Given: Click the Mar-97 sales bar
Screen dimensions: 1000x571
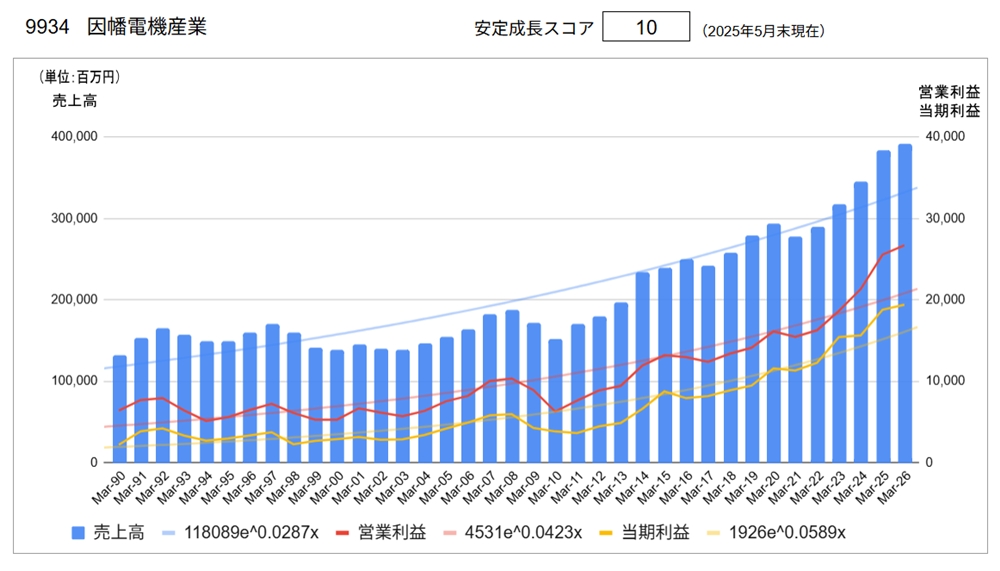Looking at the screenshot, I should click(272, 393).
